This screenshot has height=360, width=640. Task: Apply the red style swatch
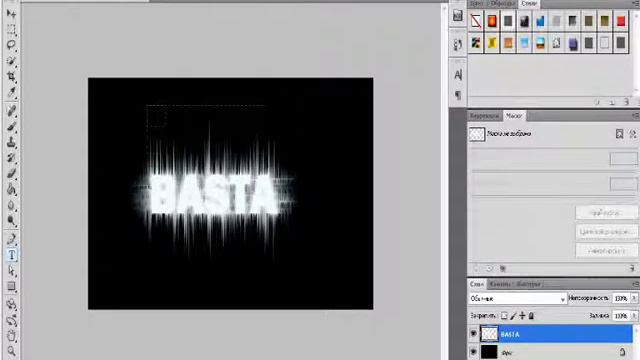[x=620, y=21]
